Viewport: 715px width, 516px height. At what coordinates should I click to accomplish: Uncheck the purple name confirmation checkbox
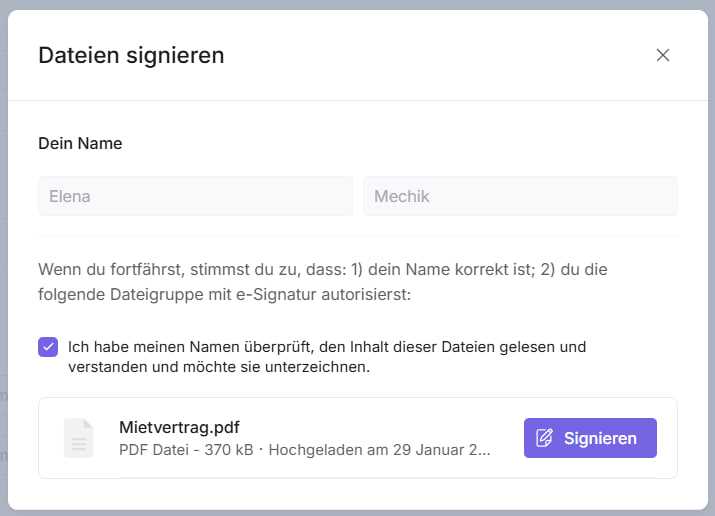tap(48, 347)
